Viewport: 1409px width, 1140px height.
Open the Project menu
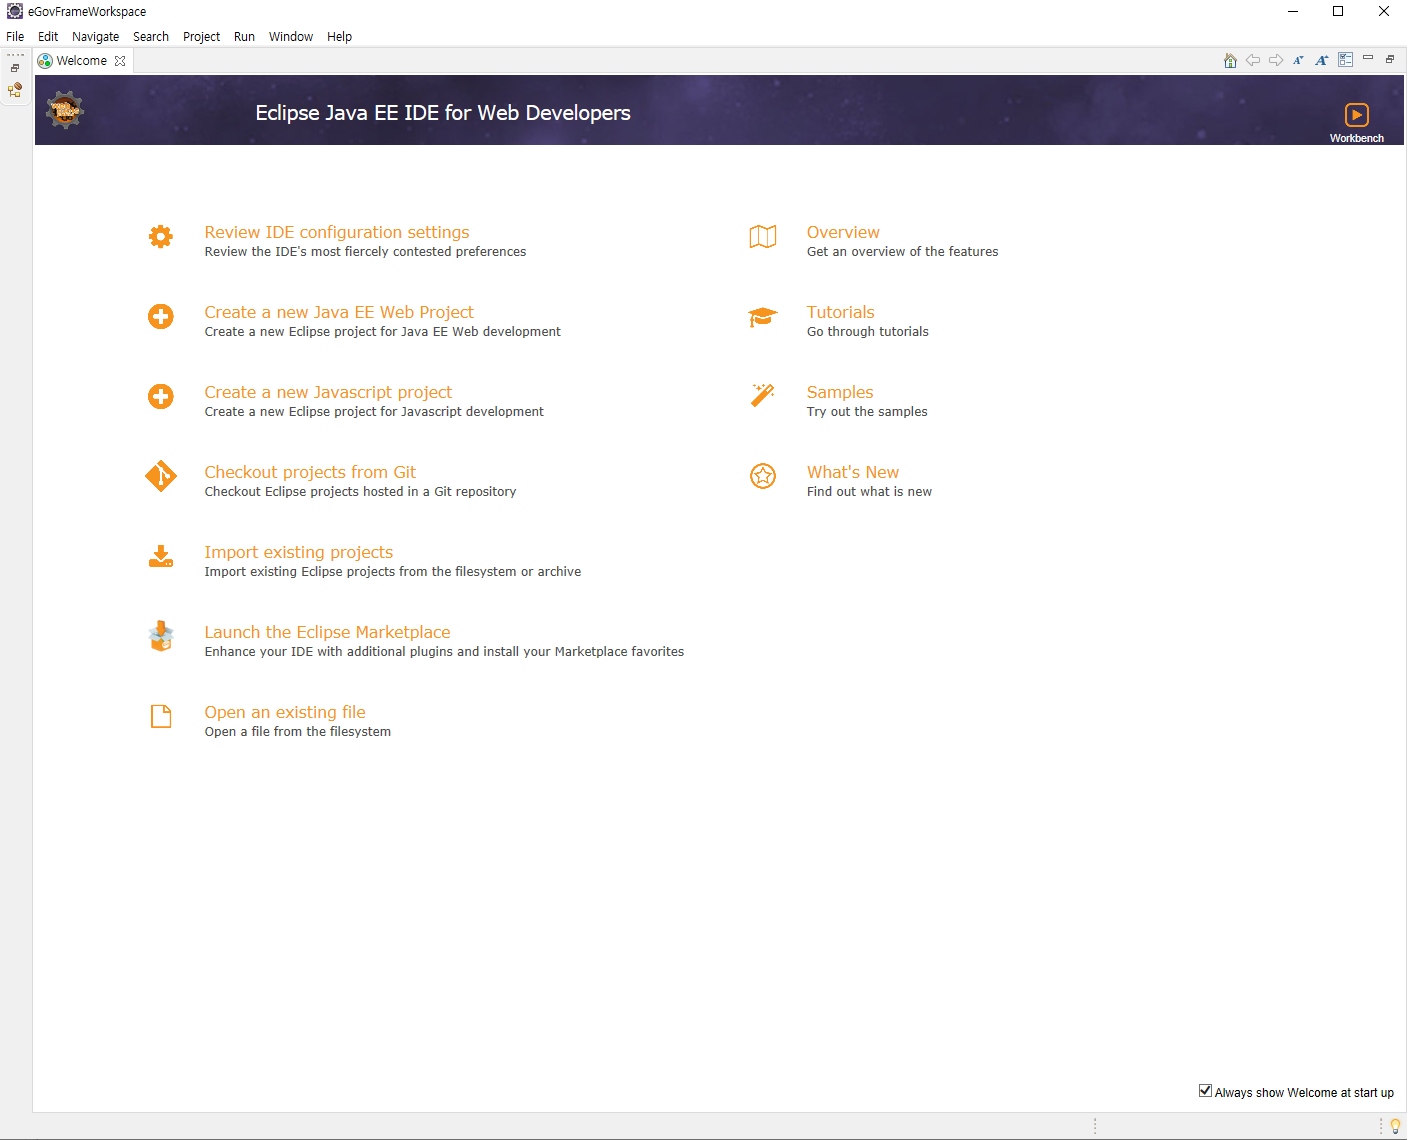201,36
